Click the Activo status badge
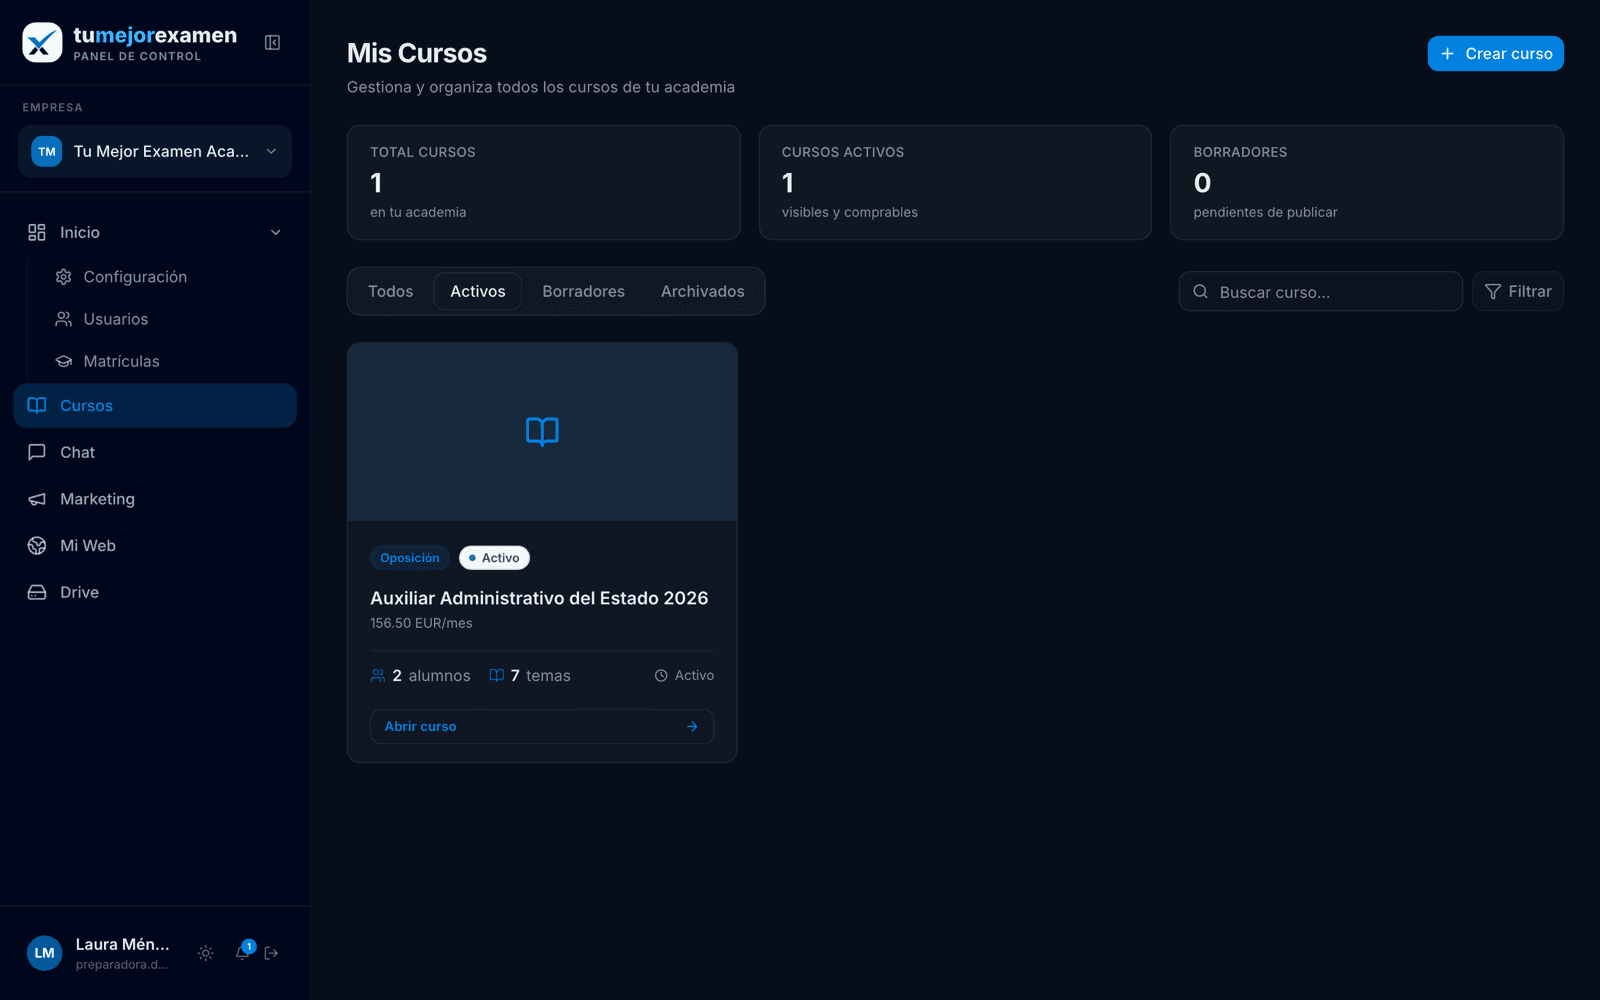1600x1000 pixels. click(x=494, y=558)
